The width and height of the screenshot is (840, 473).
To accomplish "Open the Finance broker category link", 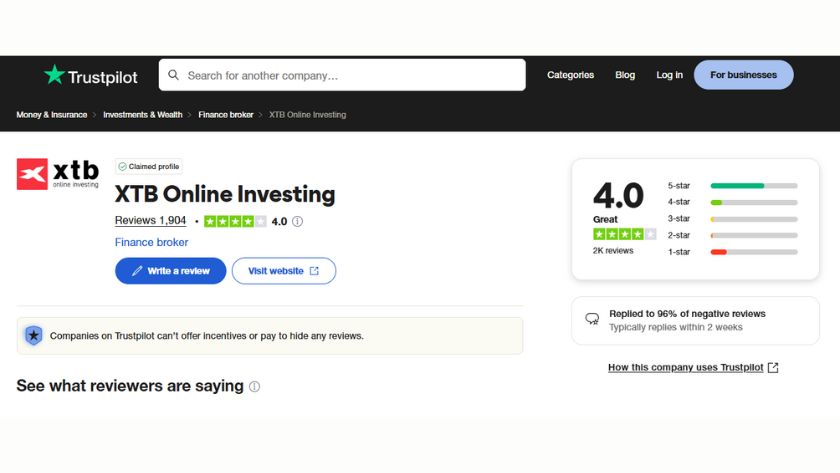I will point(152,242).
